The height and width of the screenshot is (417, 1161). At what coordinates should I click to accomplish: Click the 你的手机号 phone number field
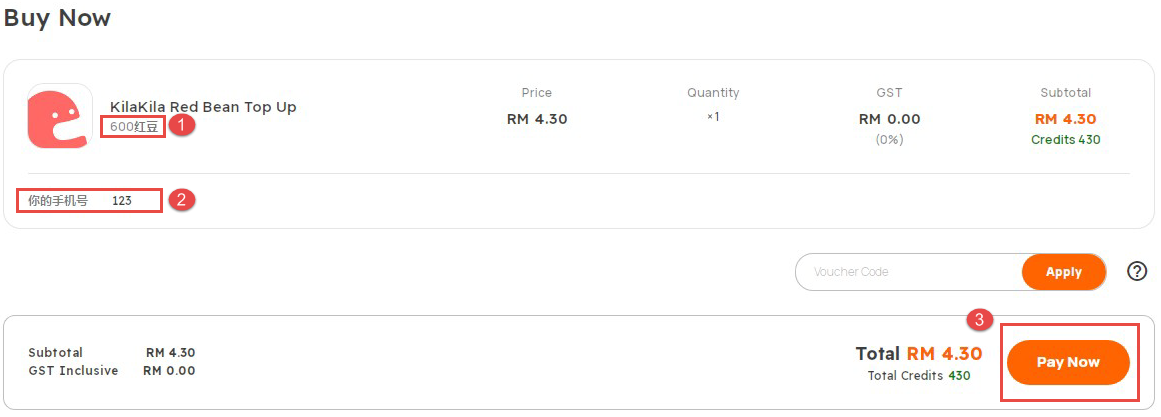tap(89, 200)
